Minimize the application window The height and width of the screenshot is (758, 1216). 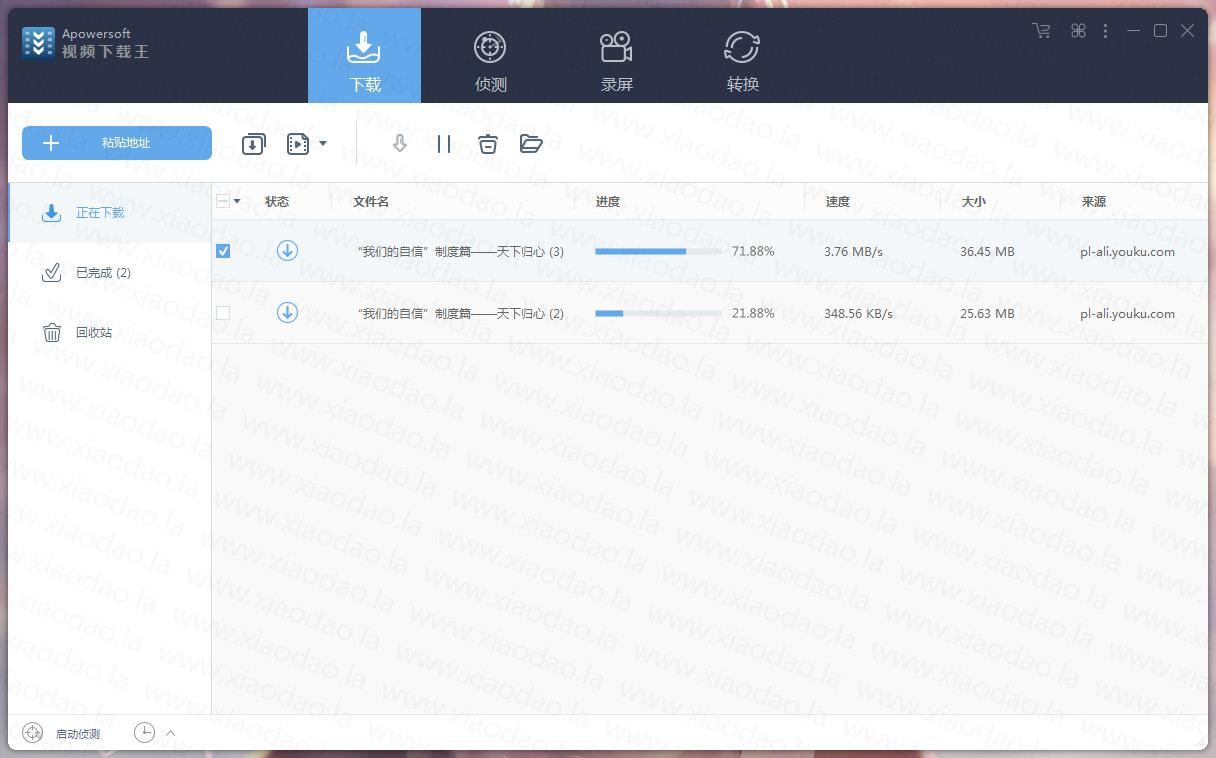[x=1133, y=31]
